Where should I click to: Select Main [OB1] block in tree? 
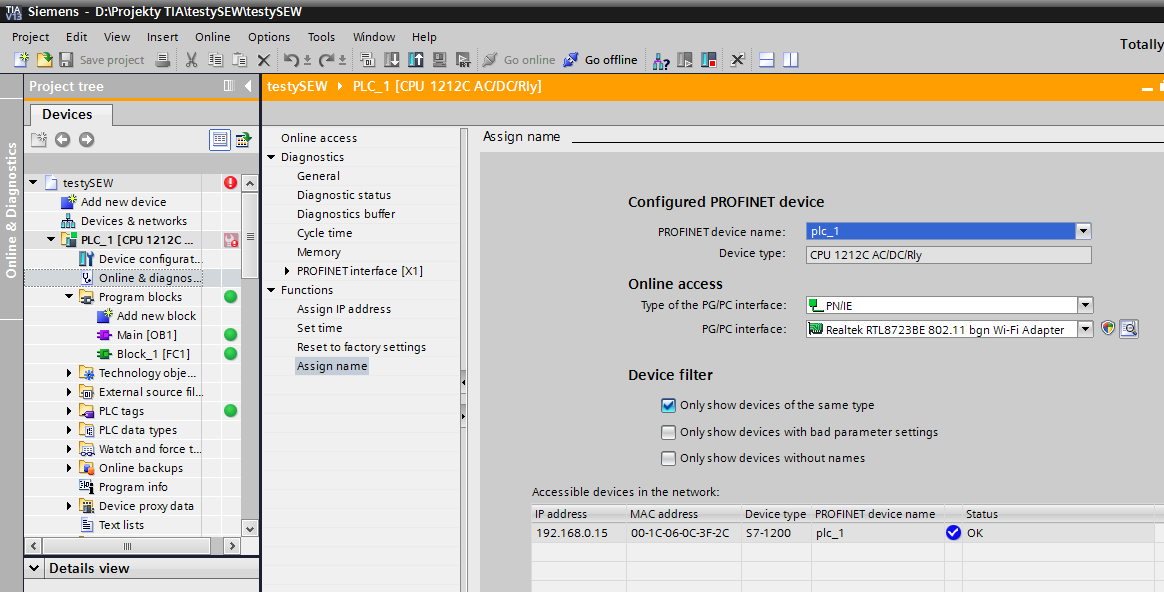coord(147,335)
